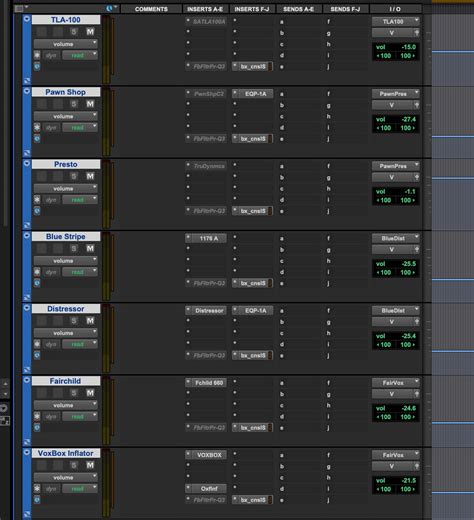Click the vol -27.4 field on Pawn Shop track

click(396, 119)
